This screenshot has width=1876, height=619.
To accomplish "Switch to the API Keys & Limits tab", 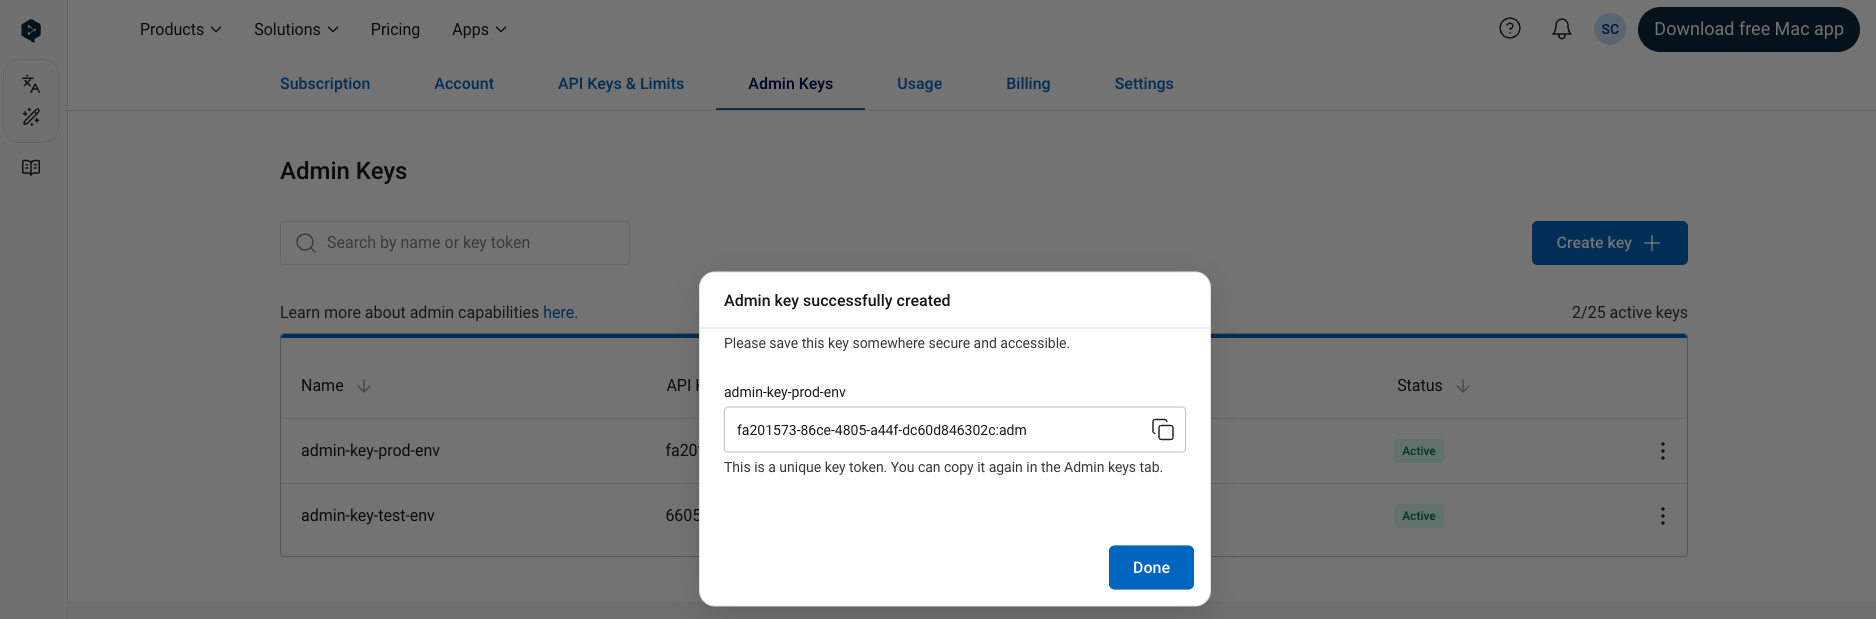I will 621,84.
